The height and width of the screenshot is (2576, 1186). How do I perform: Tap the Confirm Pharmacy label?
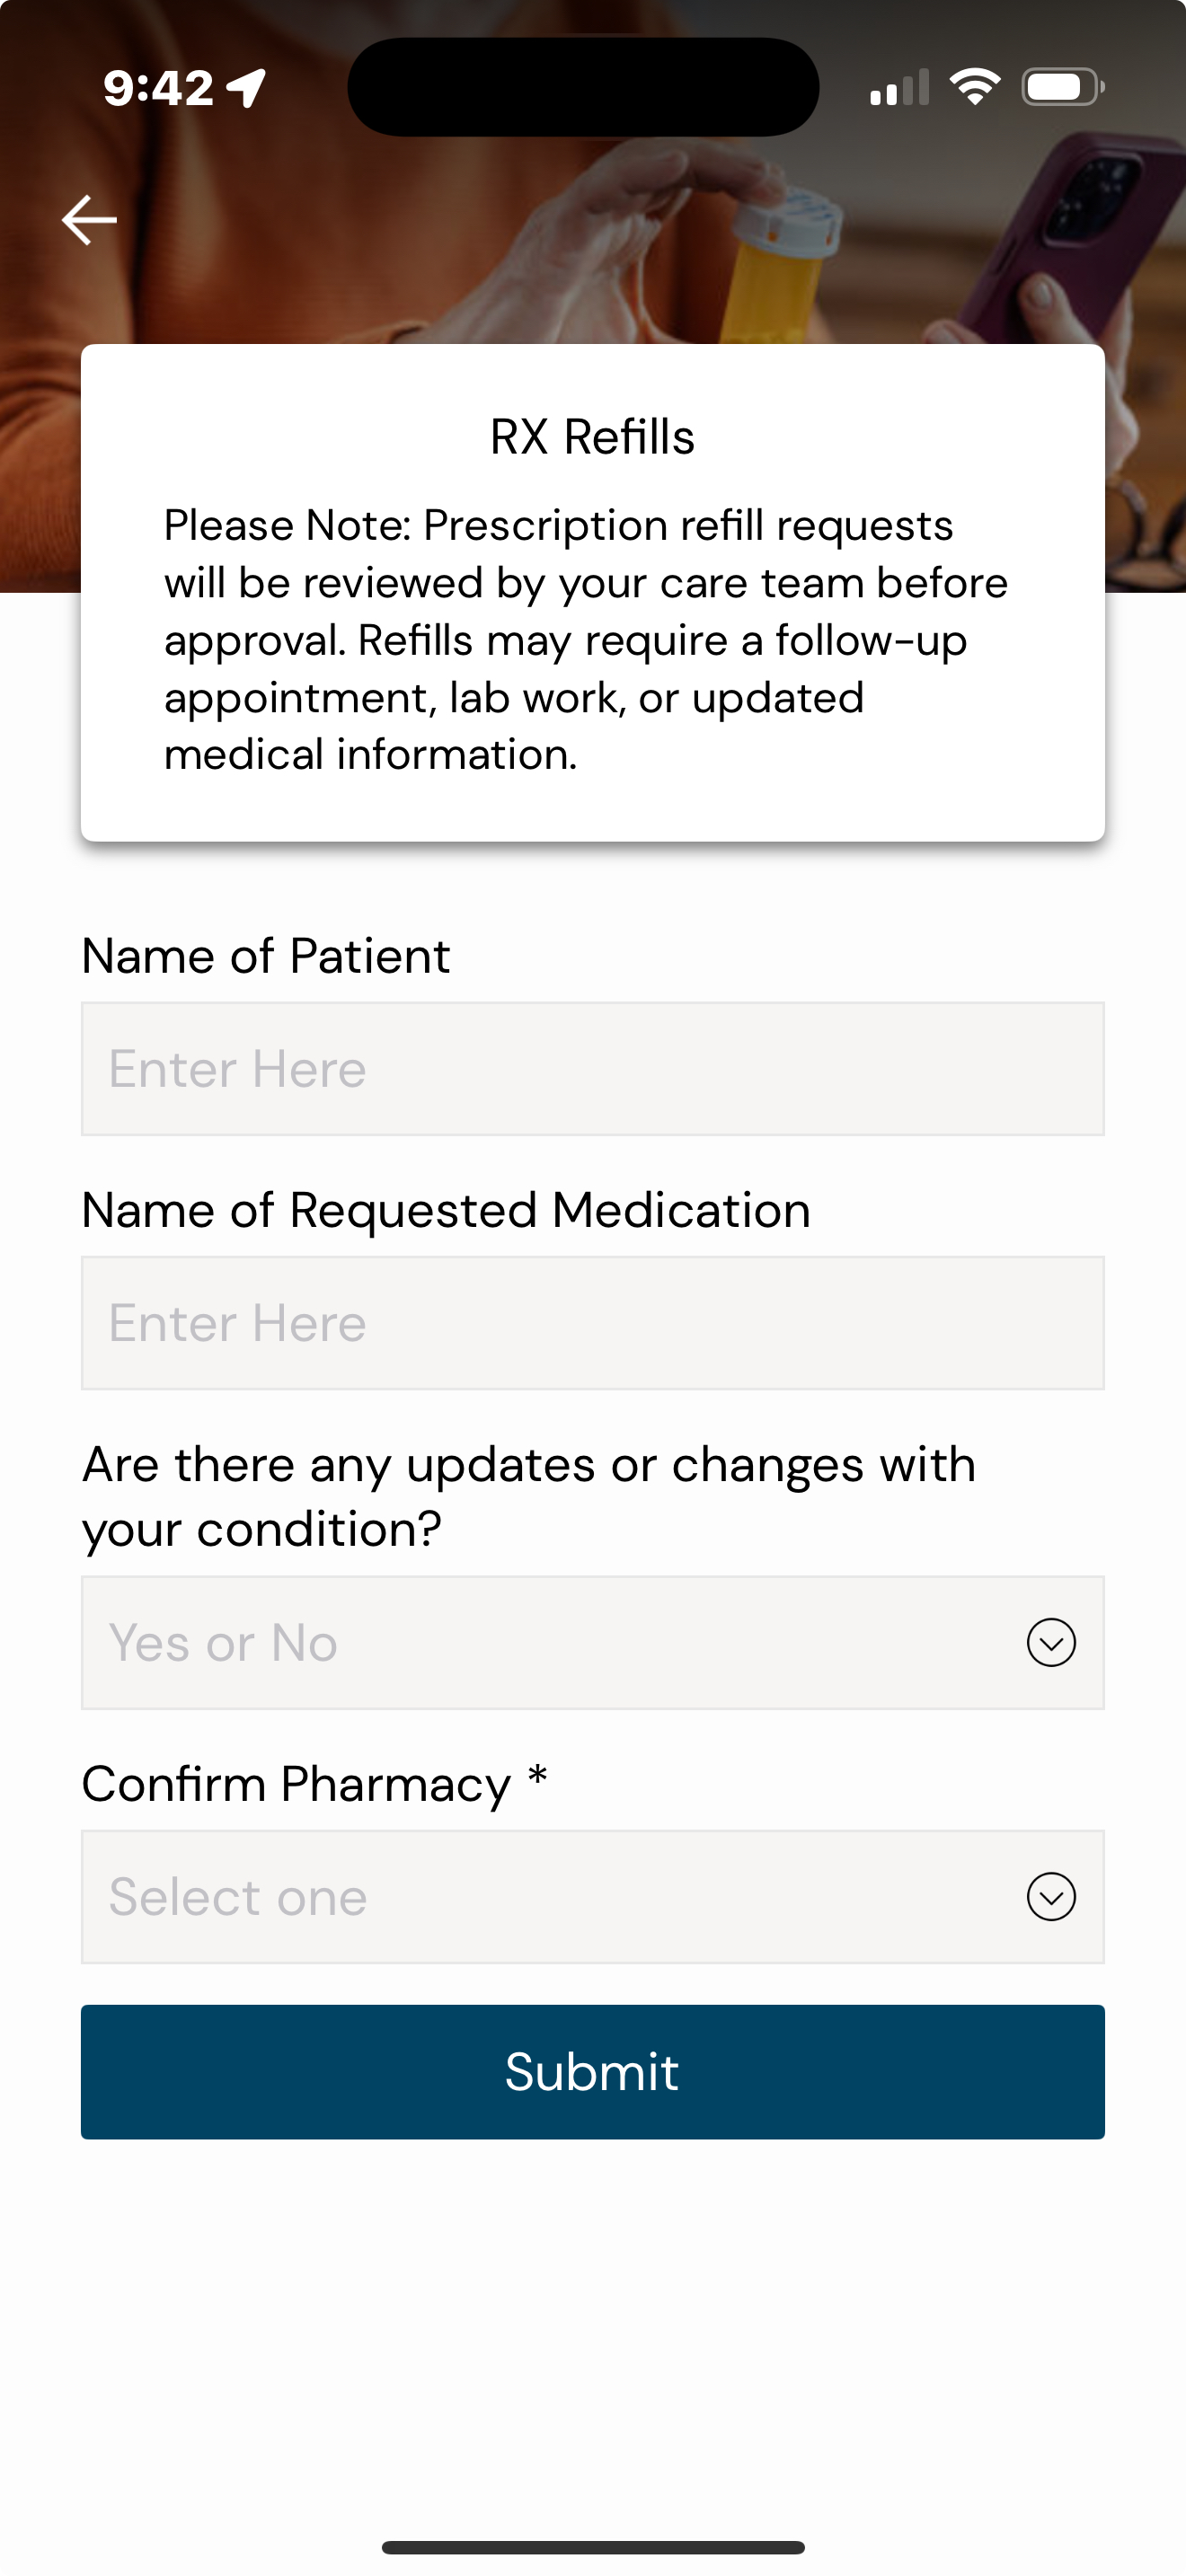coord(296,1784)
